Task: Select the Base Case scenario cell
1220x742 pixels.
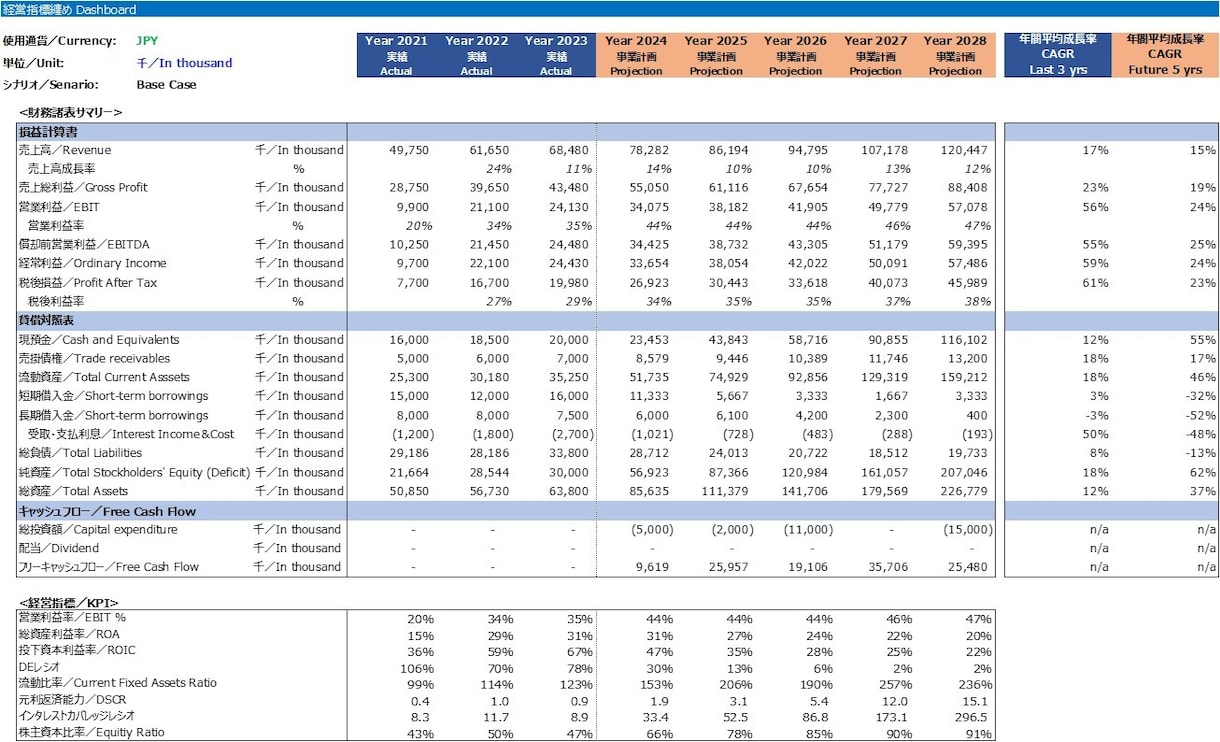Action: pos(166,85)
